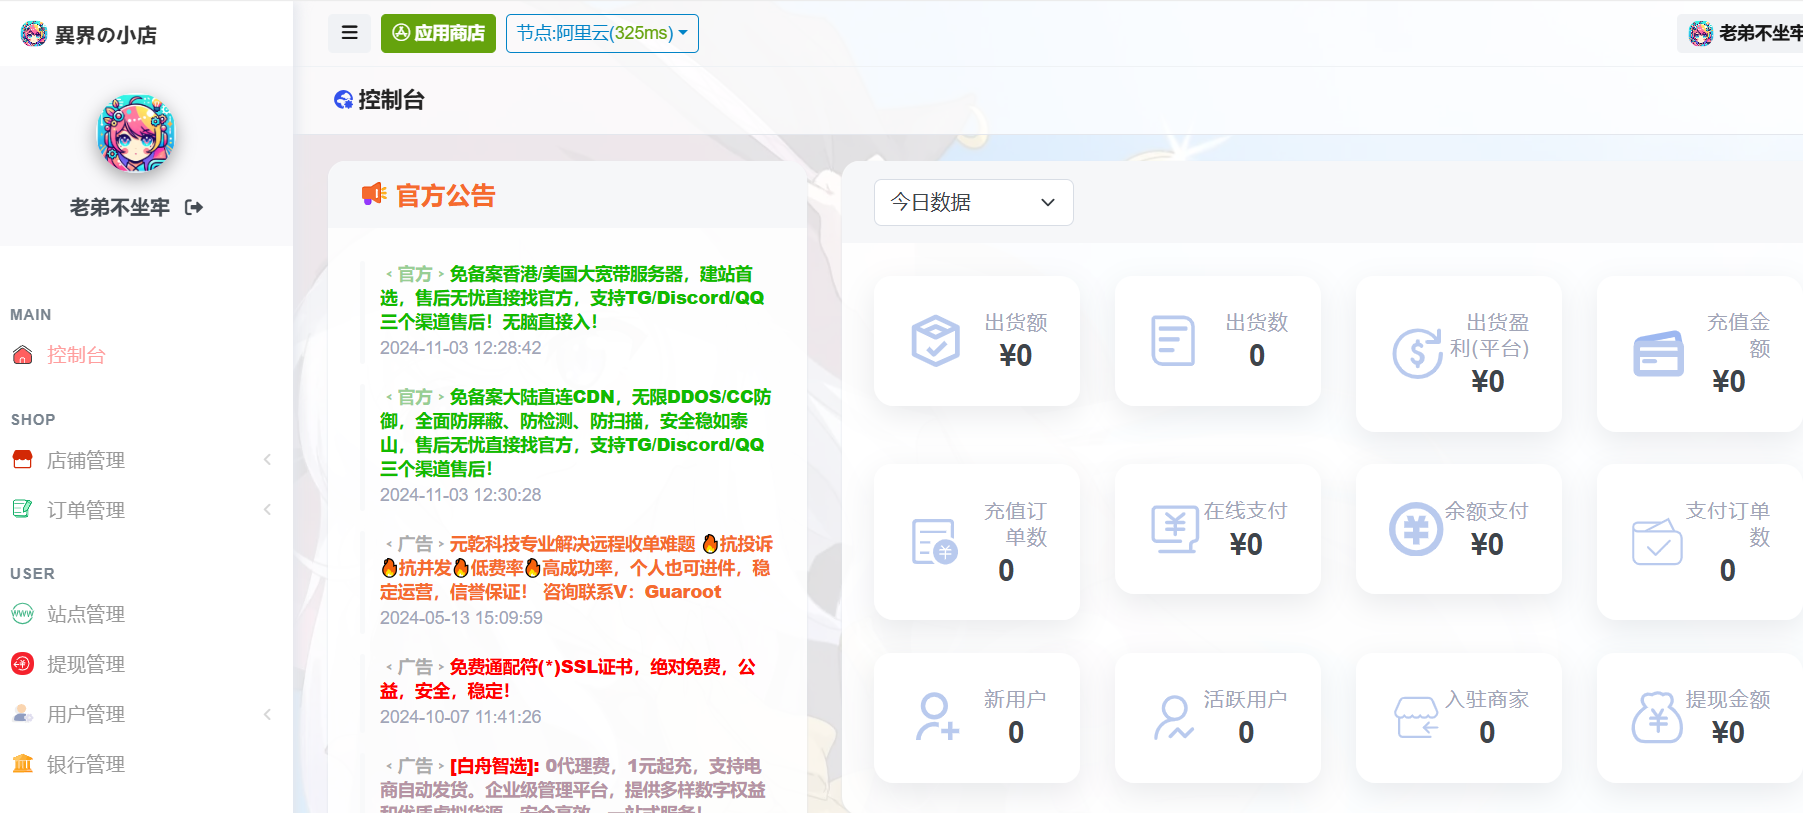Click the 店铺管理 shop icon
This screenshot has width=1803, height=813.
point(22,459)
